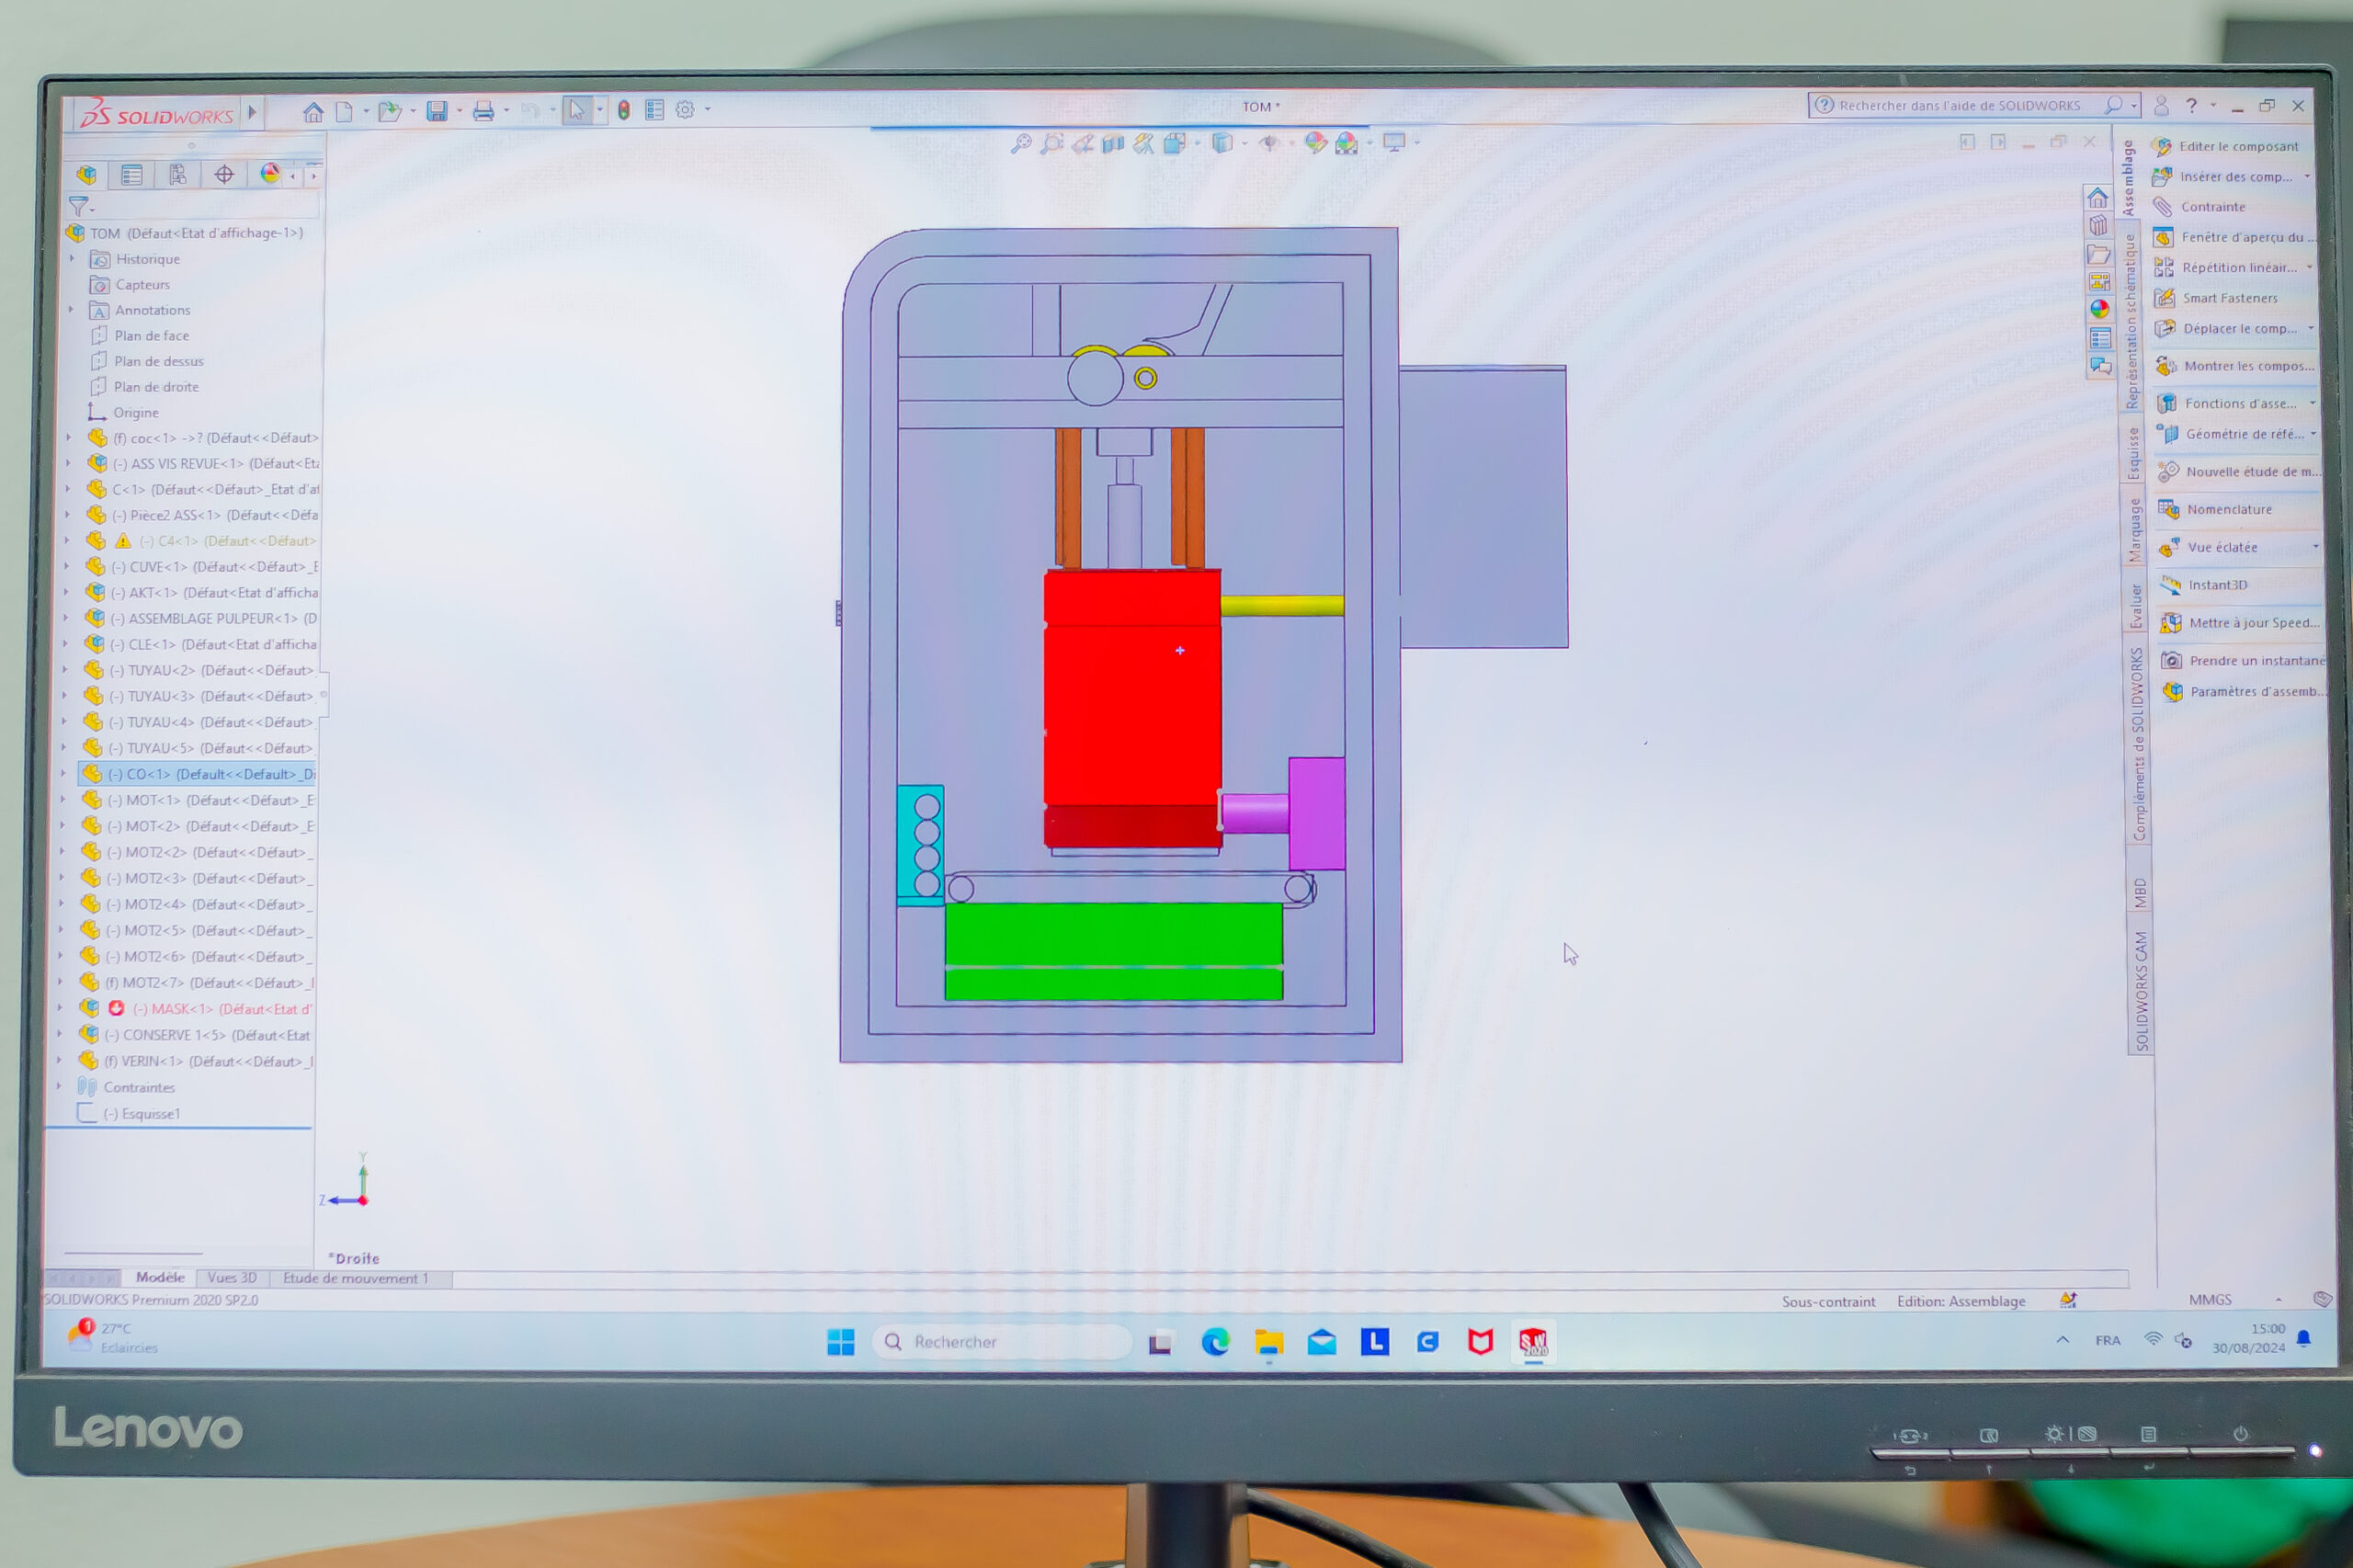Open the DisplayManager color ball tab
Image resolution: width=2353 pixels, height=1568 pixels.
pos(270,174)
